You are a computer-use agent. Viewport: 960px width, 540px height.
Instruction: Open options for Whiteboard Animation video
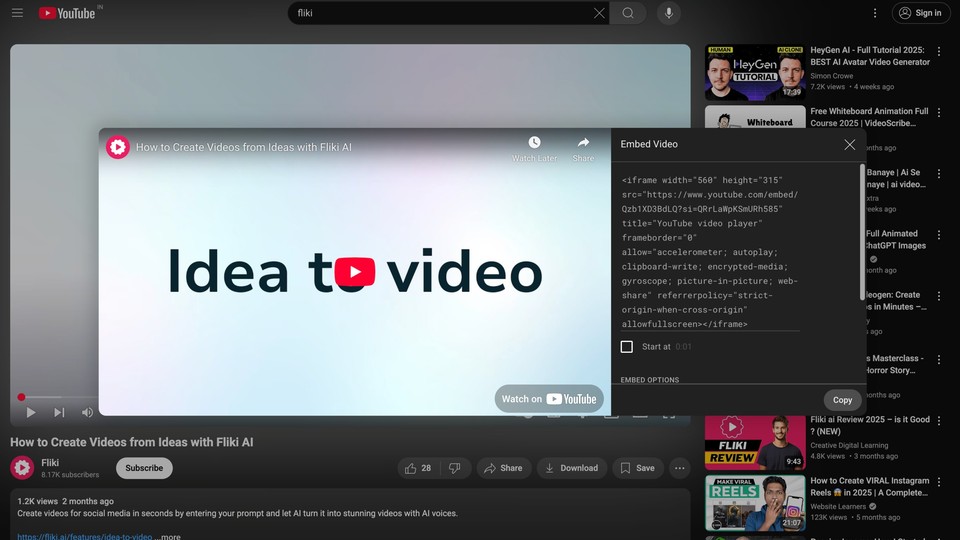coord(939,113)
